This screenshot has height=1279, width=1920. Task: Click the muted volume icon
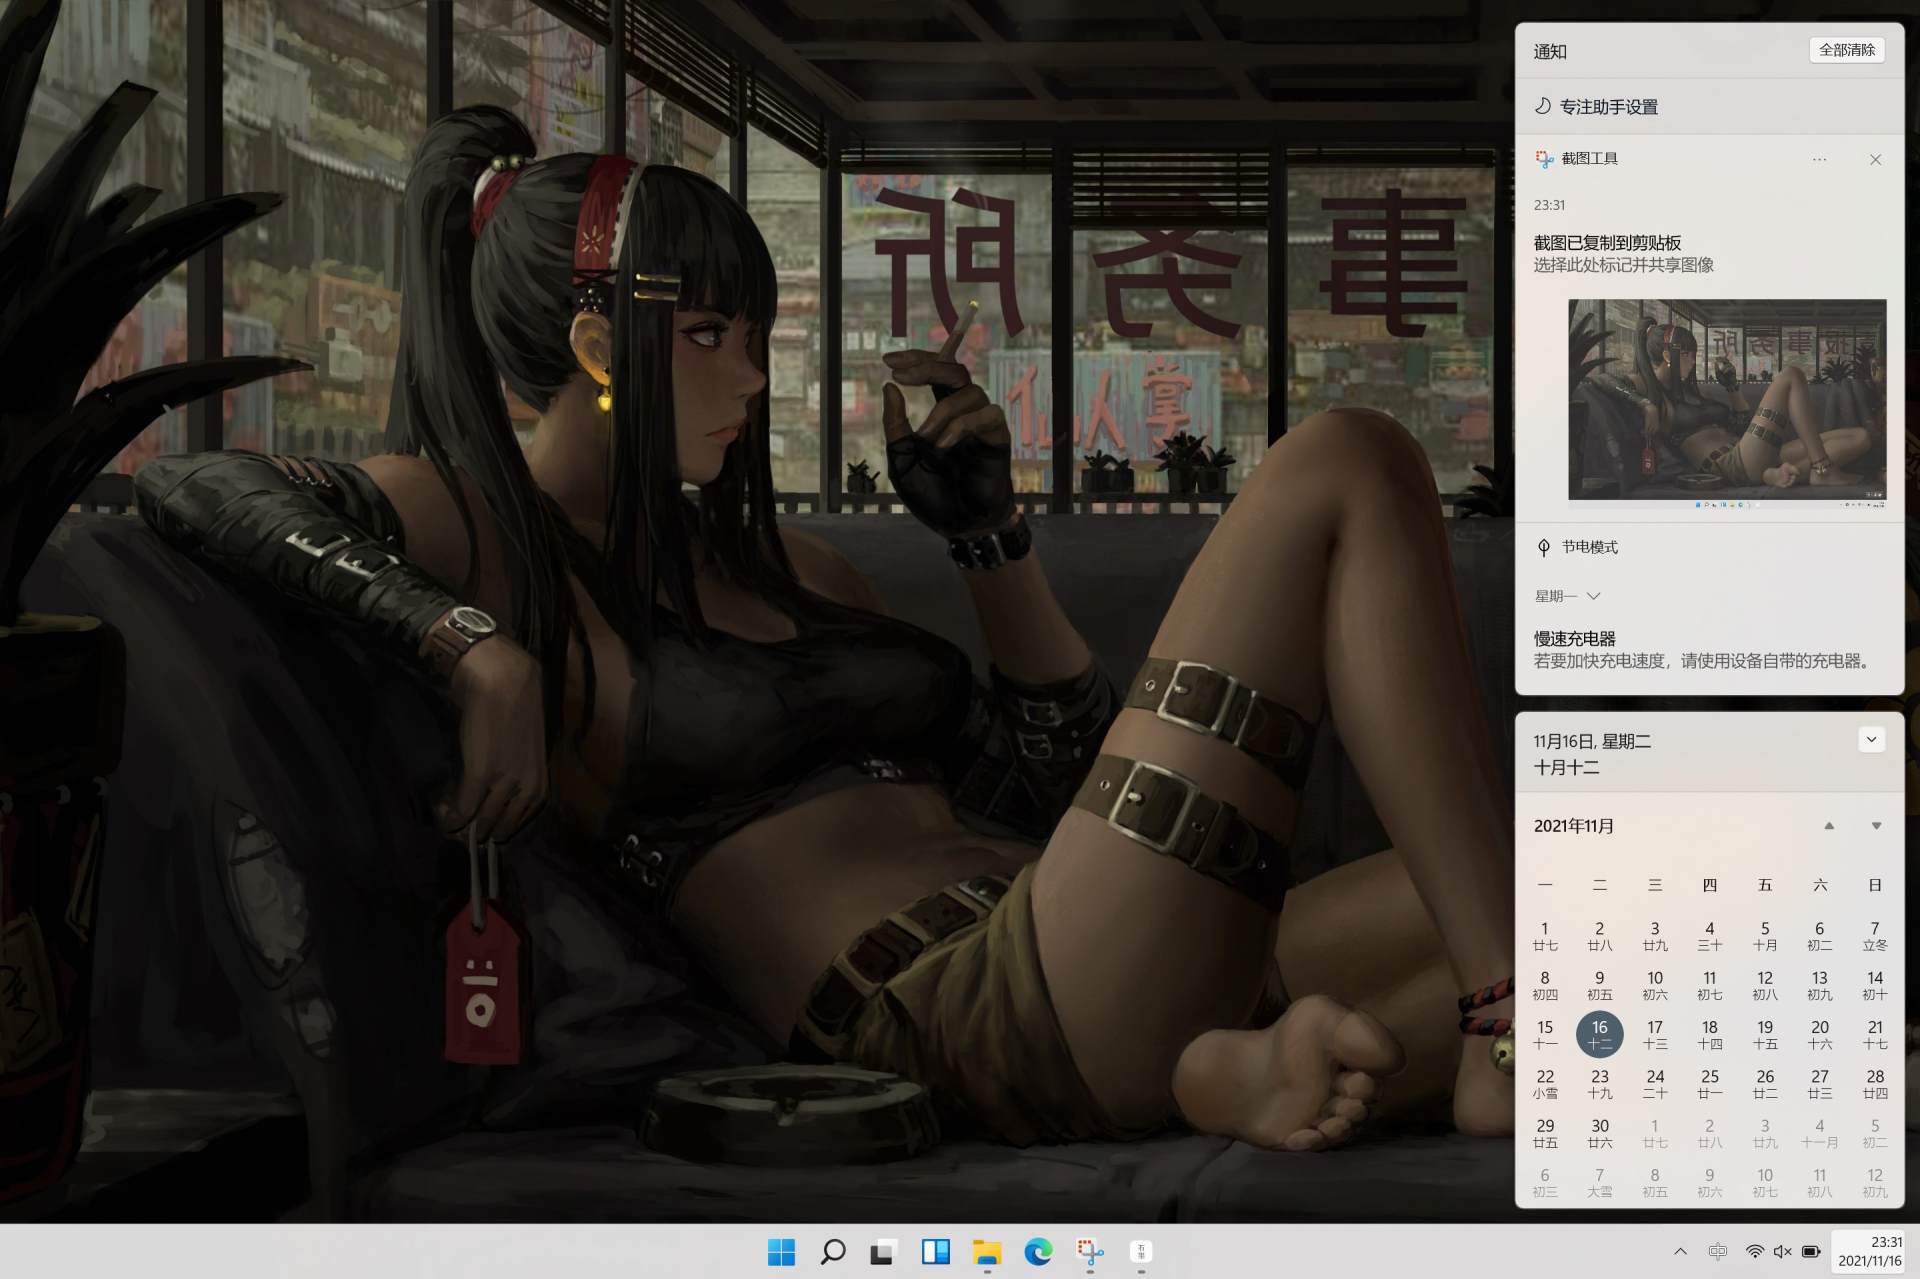click(x=1782, y=1251)
